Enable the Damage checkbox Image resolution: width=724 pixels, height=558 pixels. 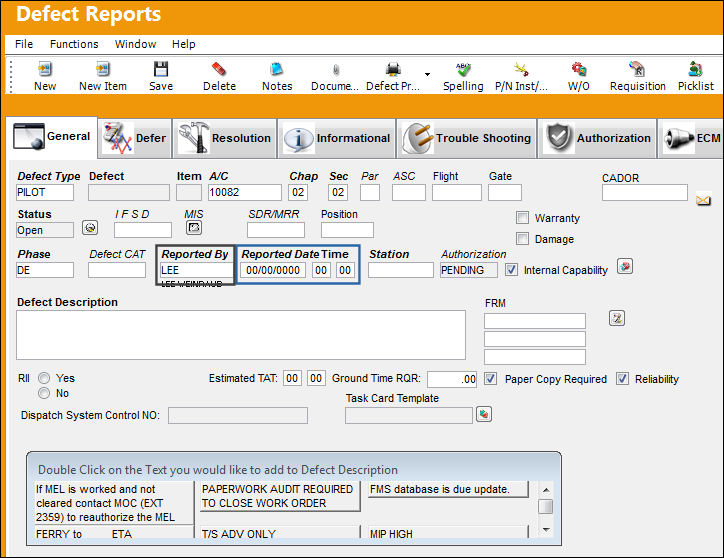tap(522, 238)
